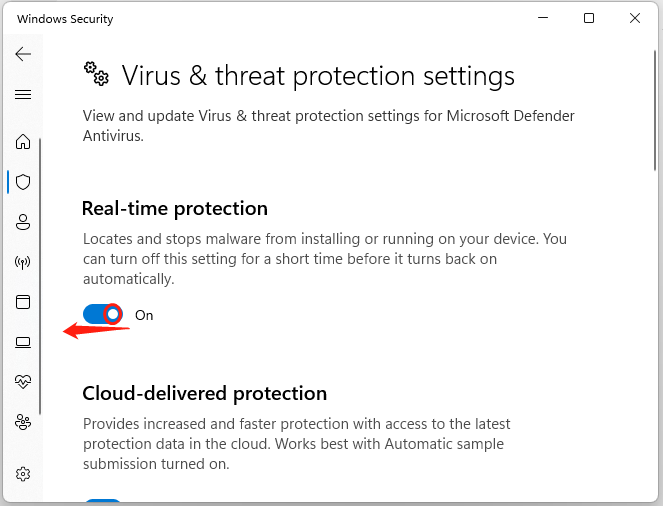Turn off the Real-time protection toggle
The width and height of the screenshot is (663, 506).
(x=102, y=314)
